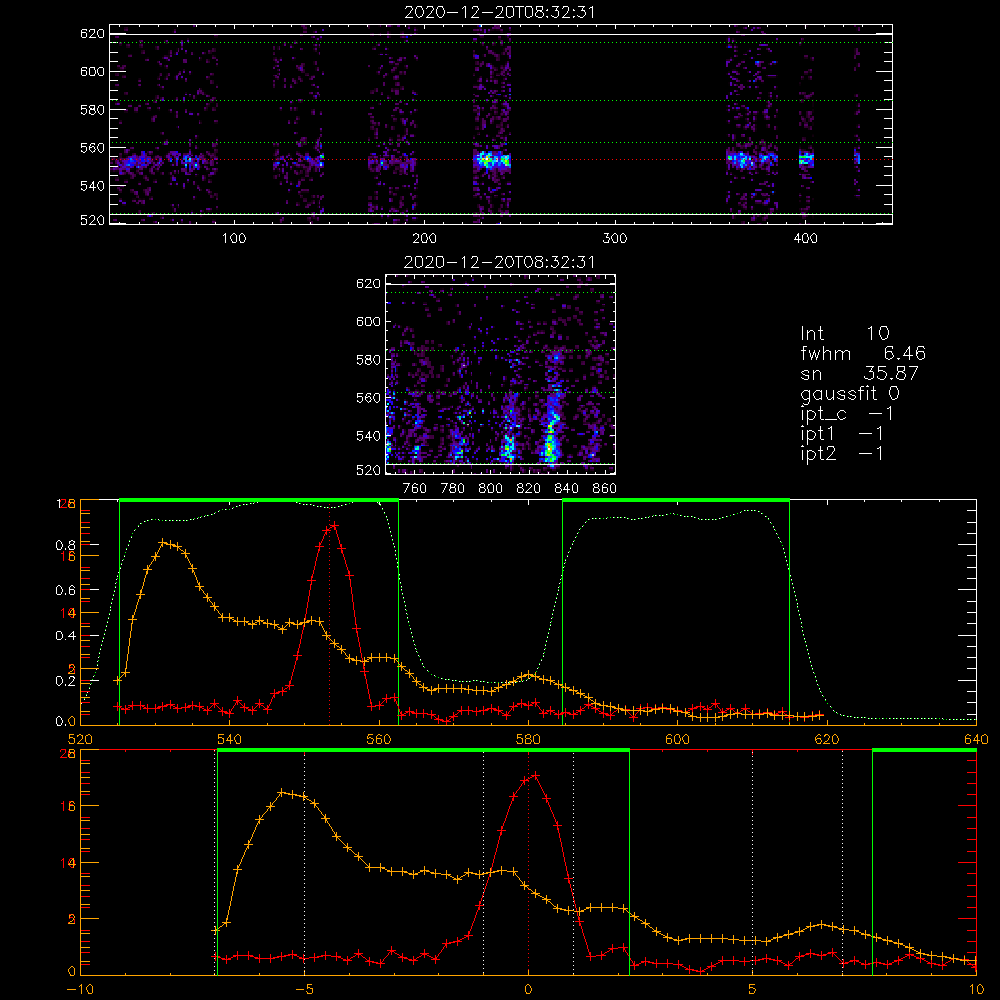Select the 'fwhm 6.46' readout

tap(863, 353)
